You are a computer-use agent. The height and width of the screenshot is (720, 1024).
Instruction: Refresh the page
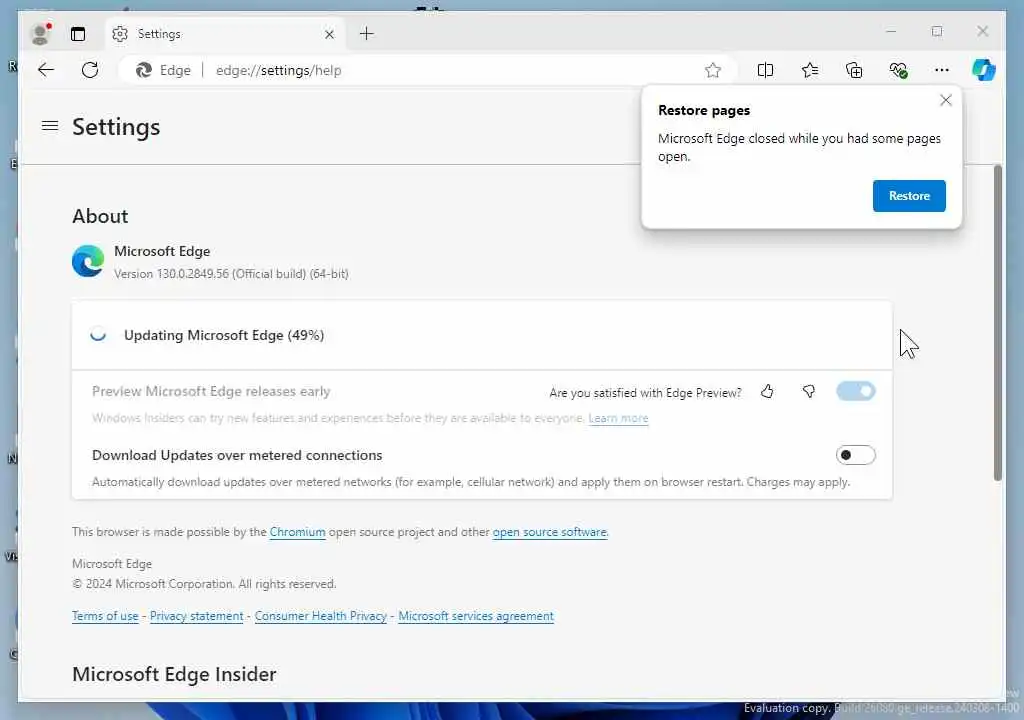(x=90, y=70)
